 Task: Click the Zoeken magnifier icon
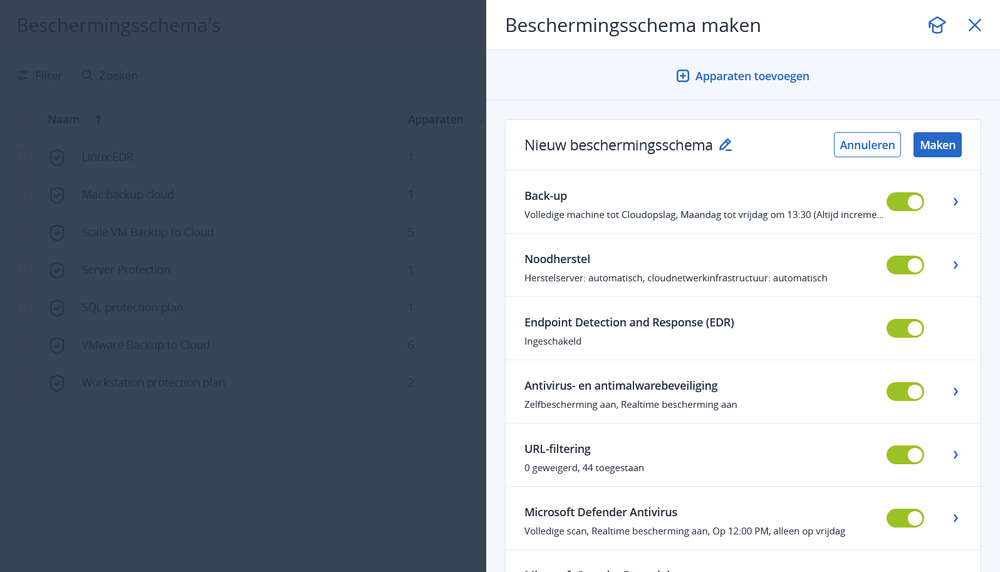coord(87,76)
